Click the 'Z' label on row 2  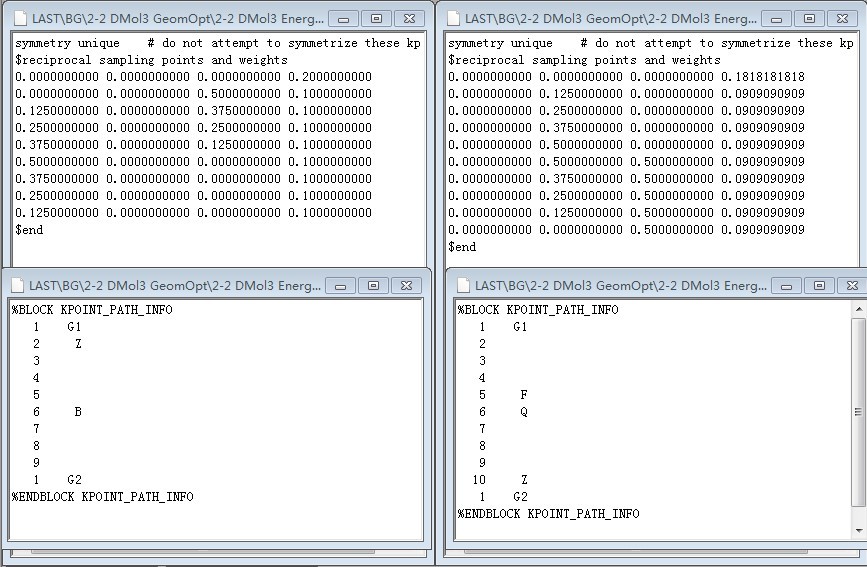coord(78,344)
